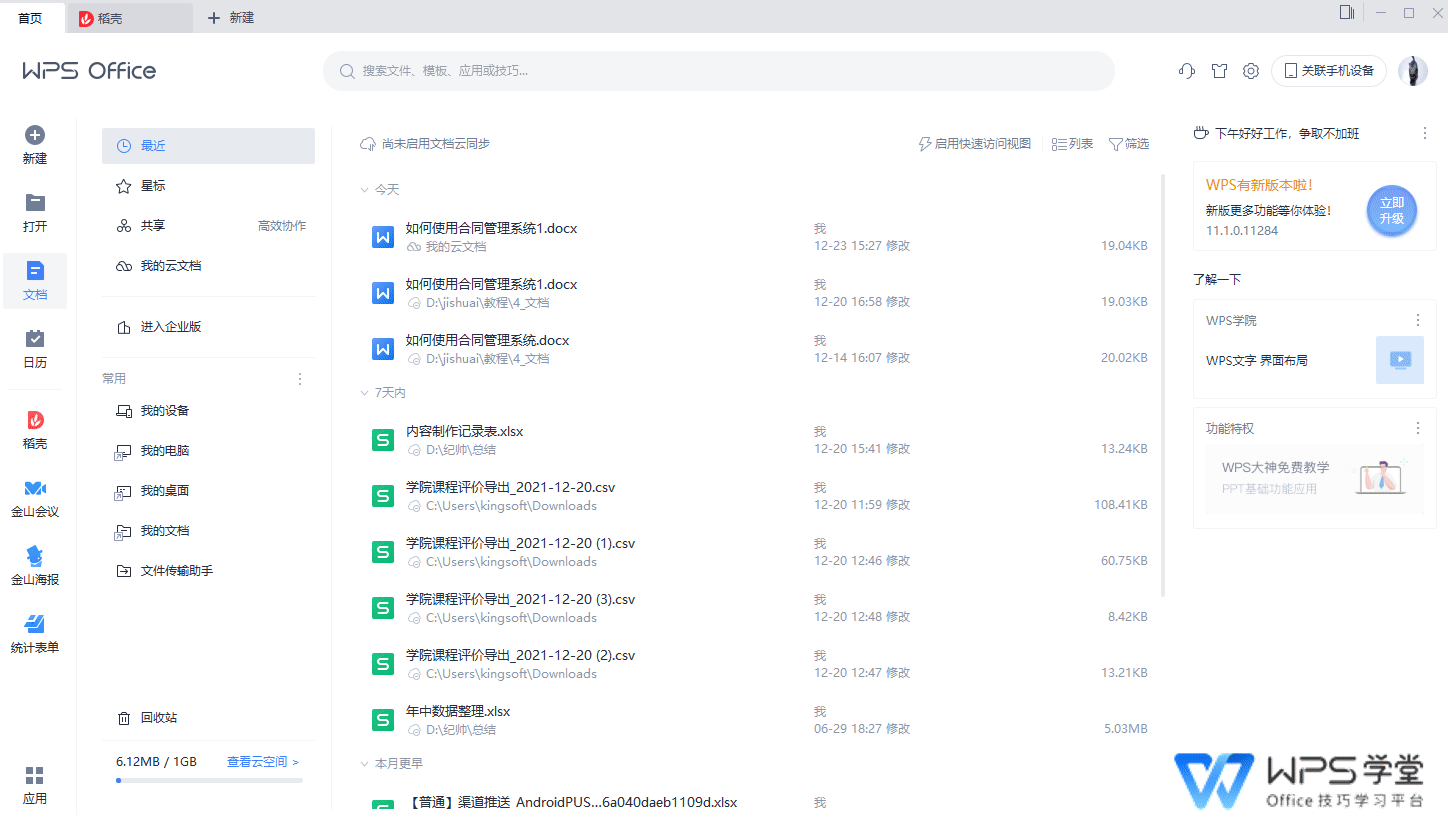Open the 日历 calendar icon
Viewport: 1448px width, 824px height.
tap(35, 339)
